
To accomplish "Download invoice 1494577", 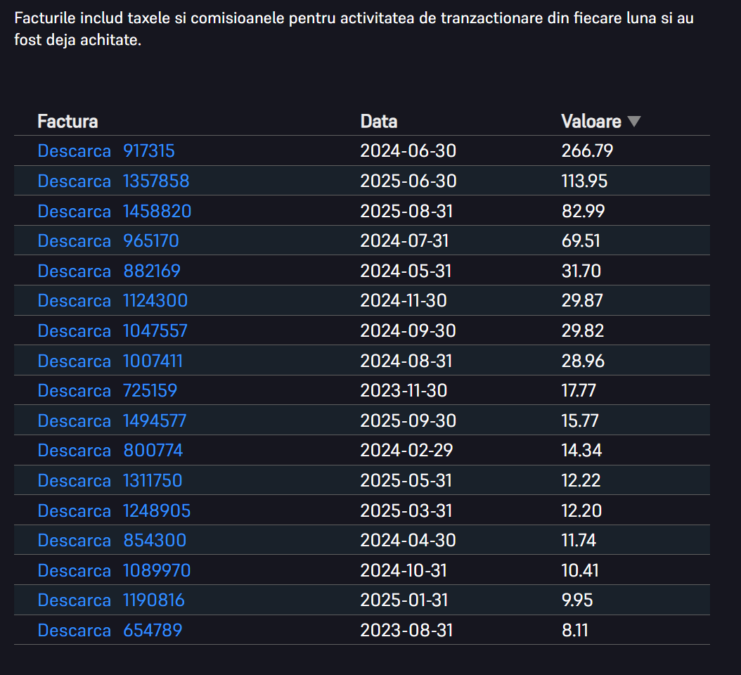I will [x=74, y=421].
